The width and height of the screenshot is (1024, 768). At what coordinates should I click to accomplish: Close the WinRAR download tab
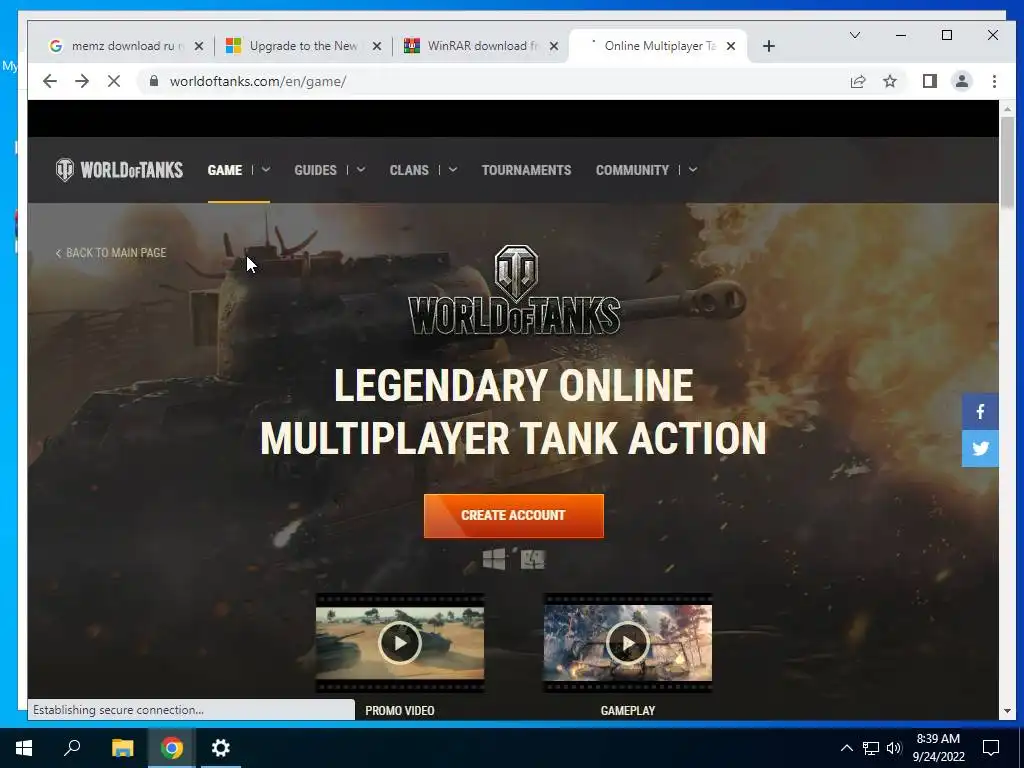pos(554,46)
